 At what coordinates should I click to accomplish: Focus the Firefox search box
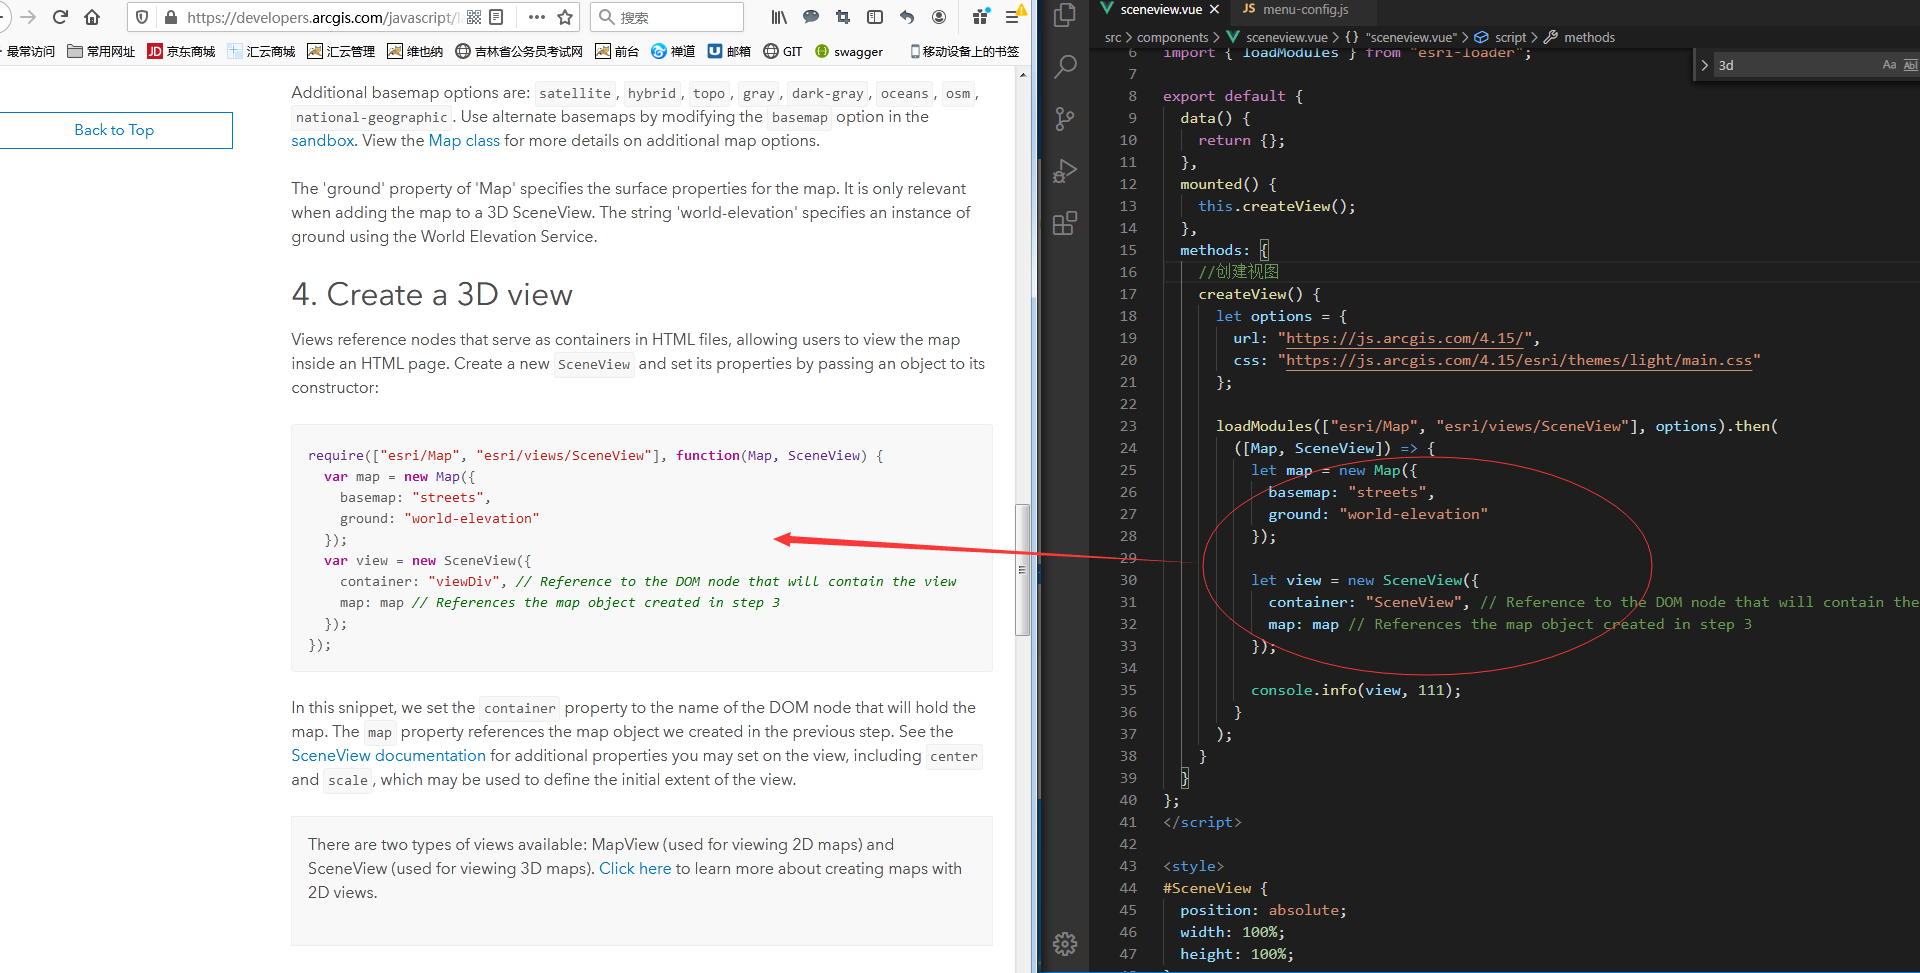667,17
